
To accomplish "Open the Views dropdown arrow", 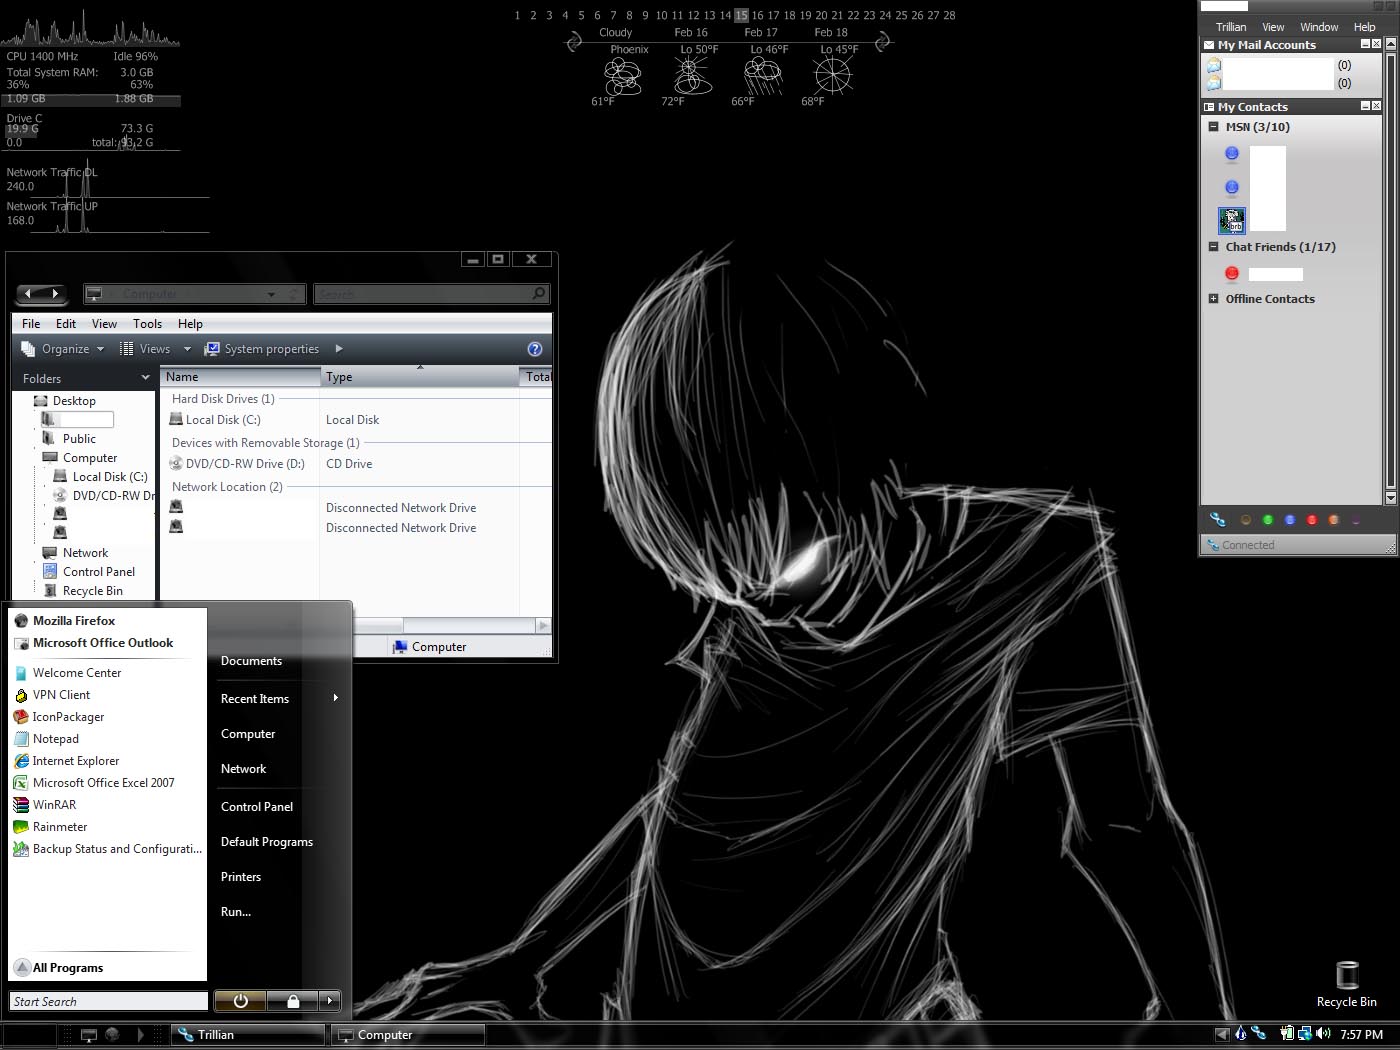I will pos(187,349).
